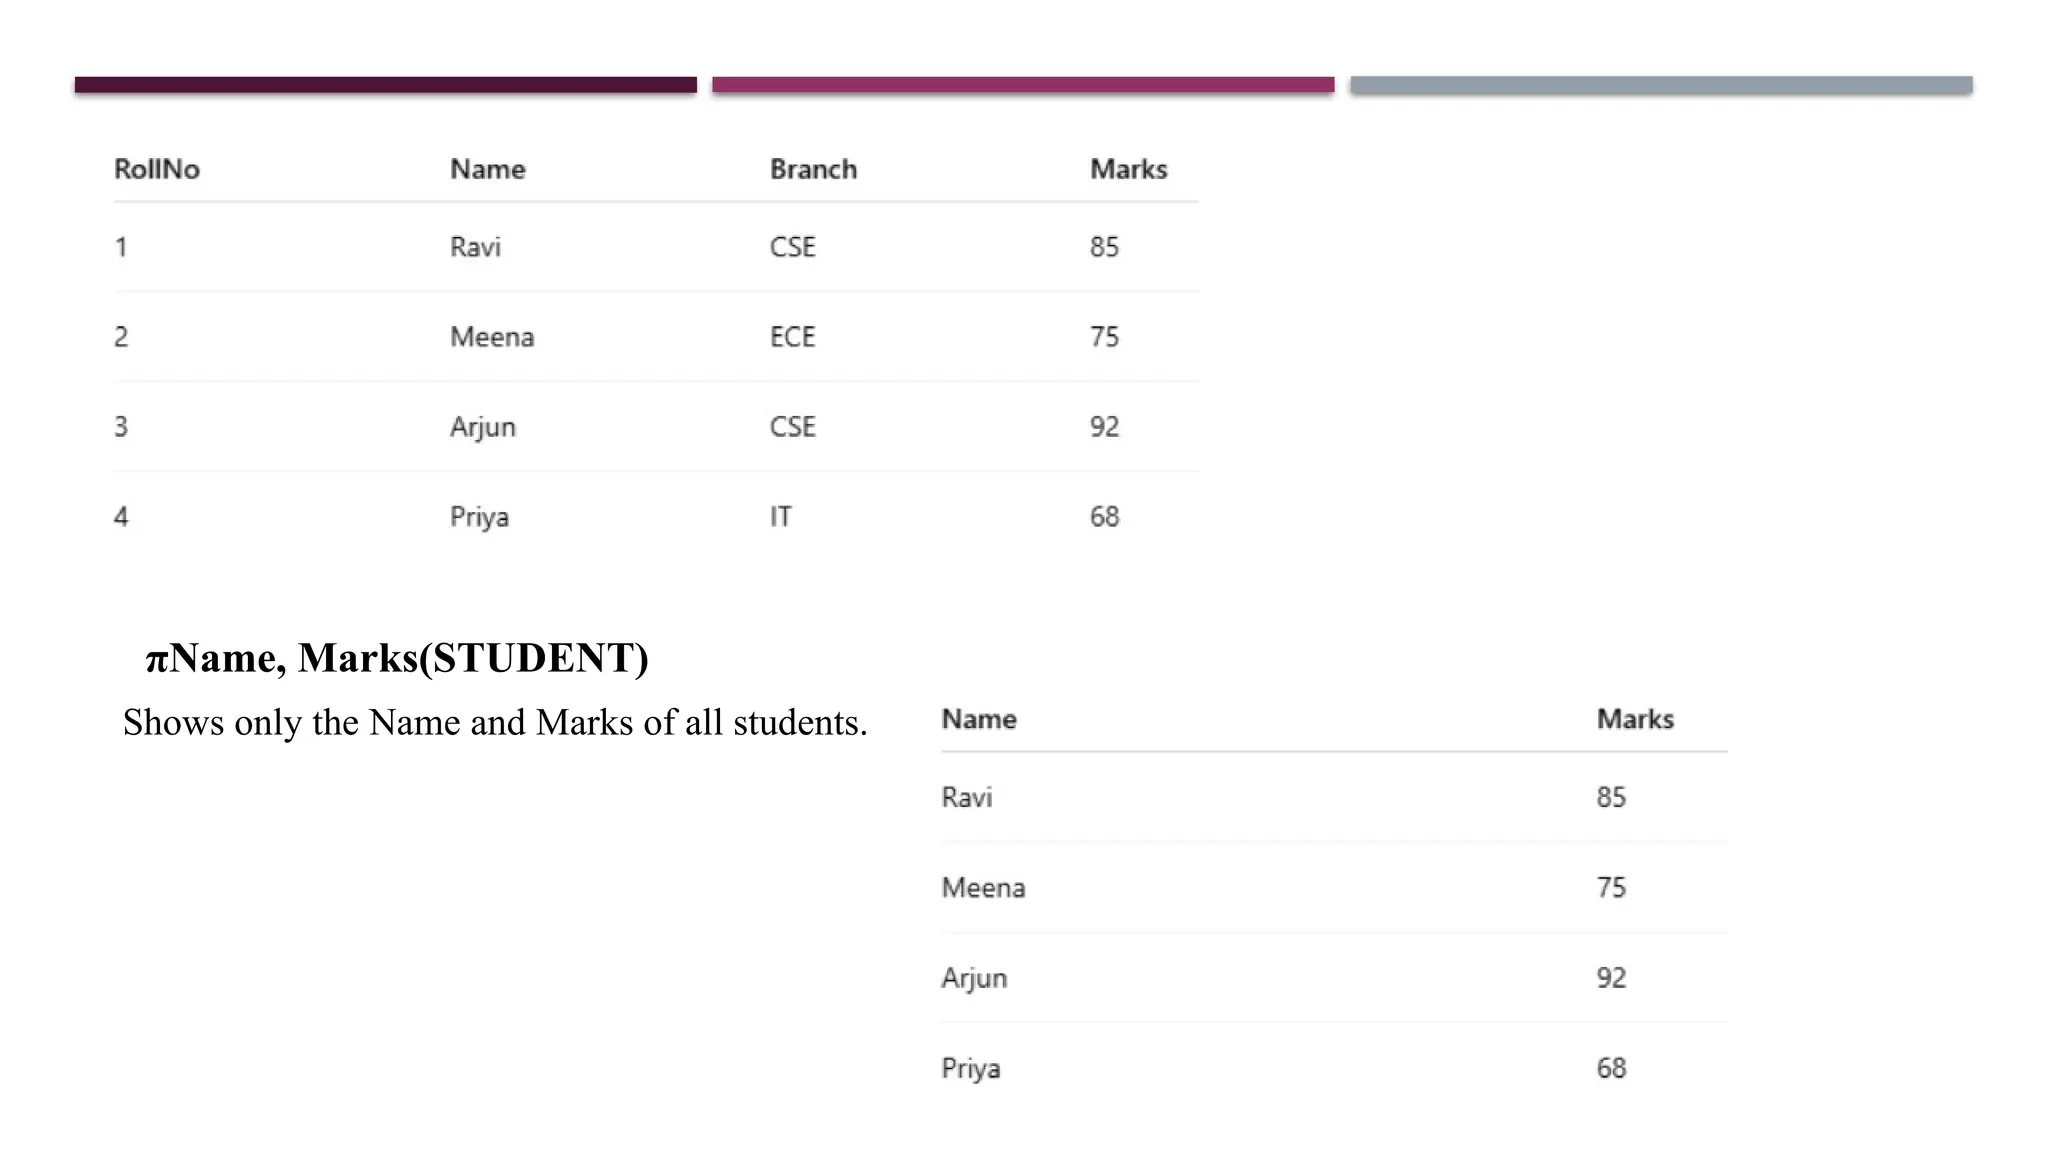2048x1152 pixels.
Task: Click marks 92 in the result table
Action: pos(1611,978)
